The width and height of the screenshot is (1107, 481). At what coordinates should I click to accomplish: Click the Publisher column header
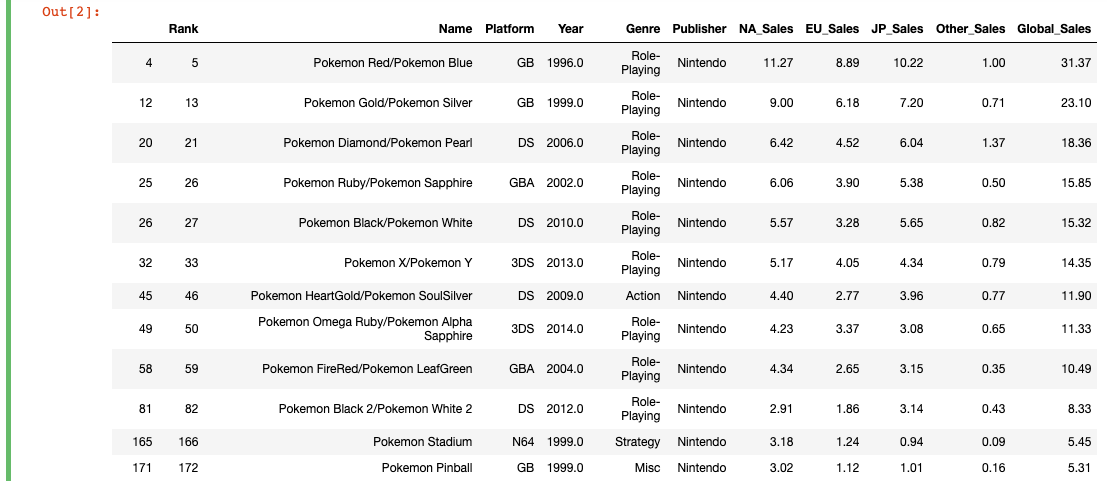(x=699, y=29)
